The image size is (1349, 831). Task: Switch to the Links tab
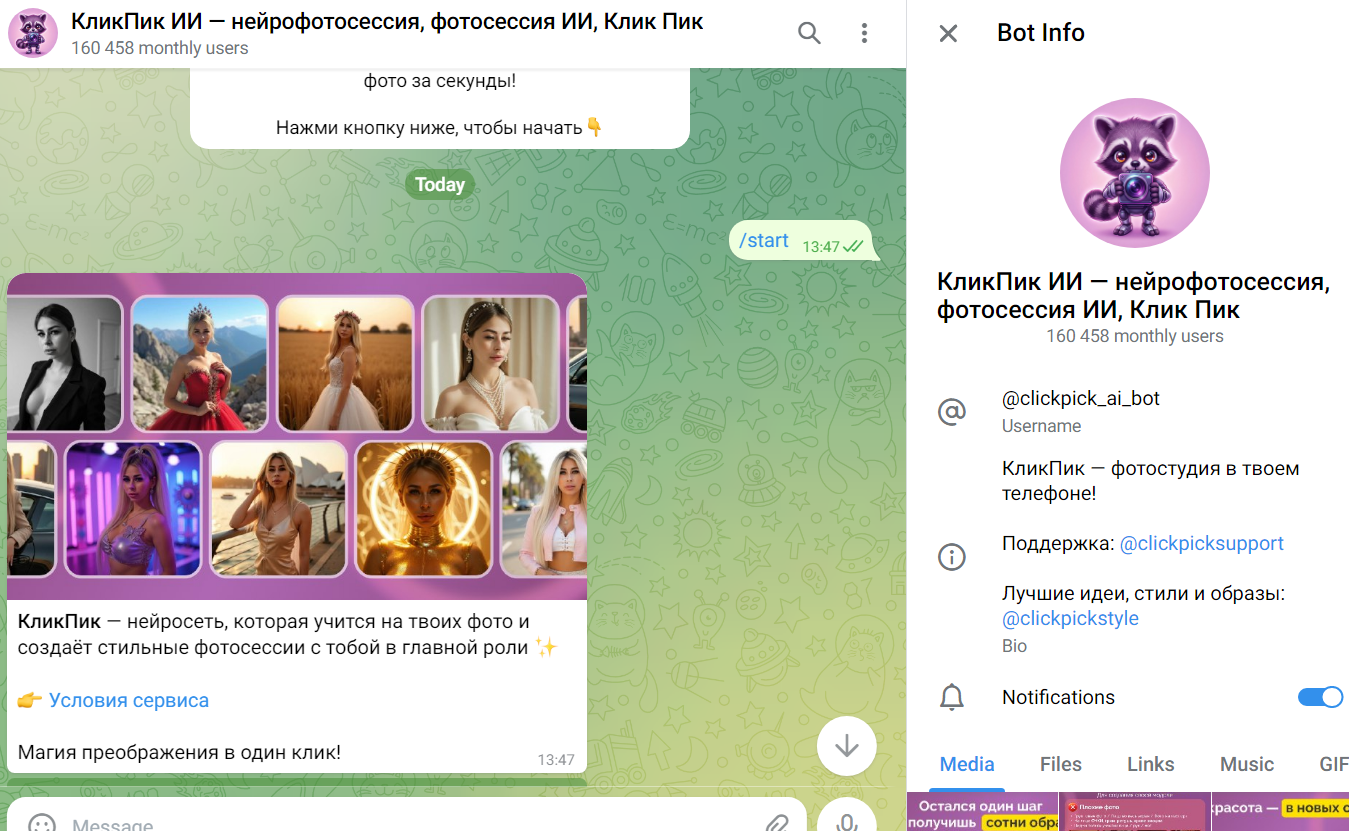click(1150, 764)
